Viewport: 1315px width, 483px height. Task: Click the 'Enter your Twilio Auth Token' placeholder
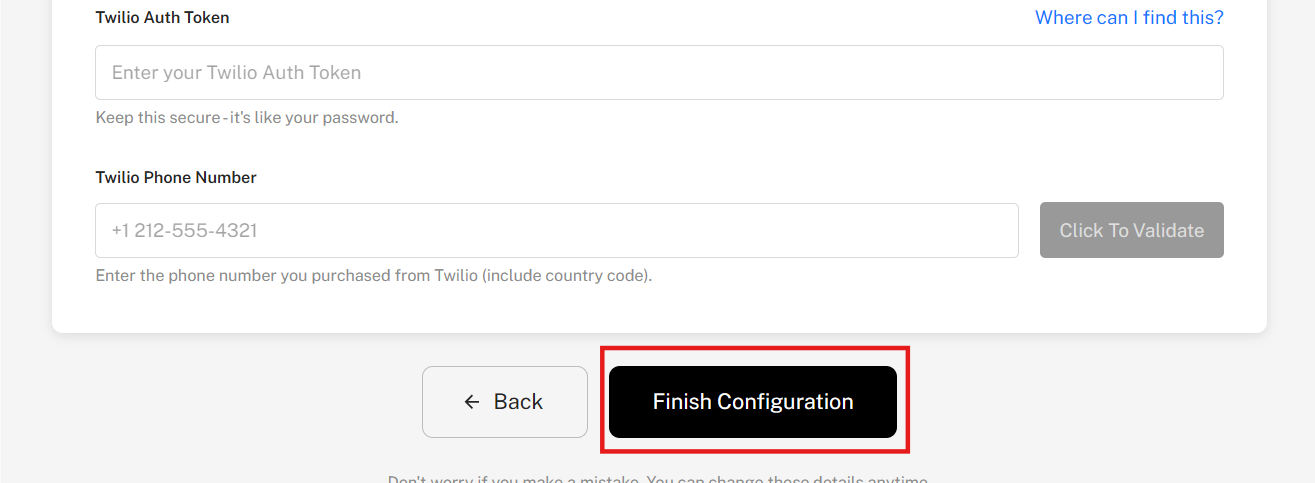[x=236, y=72]
